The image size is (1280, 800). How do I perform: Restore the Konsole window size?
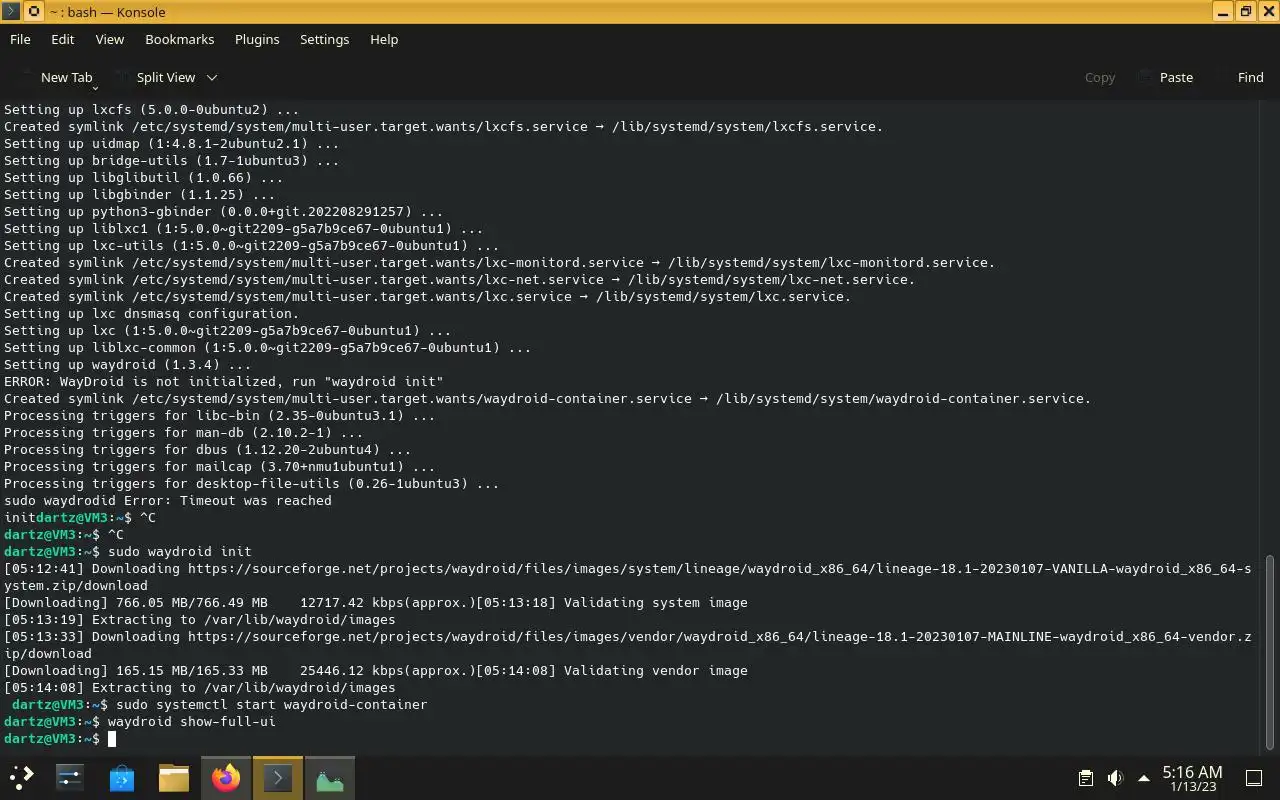coord(1246,12)
